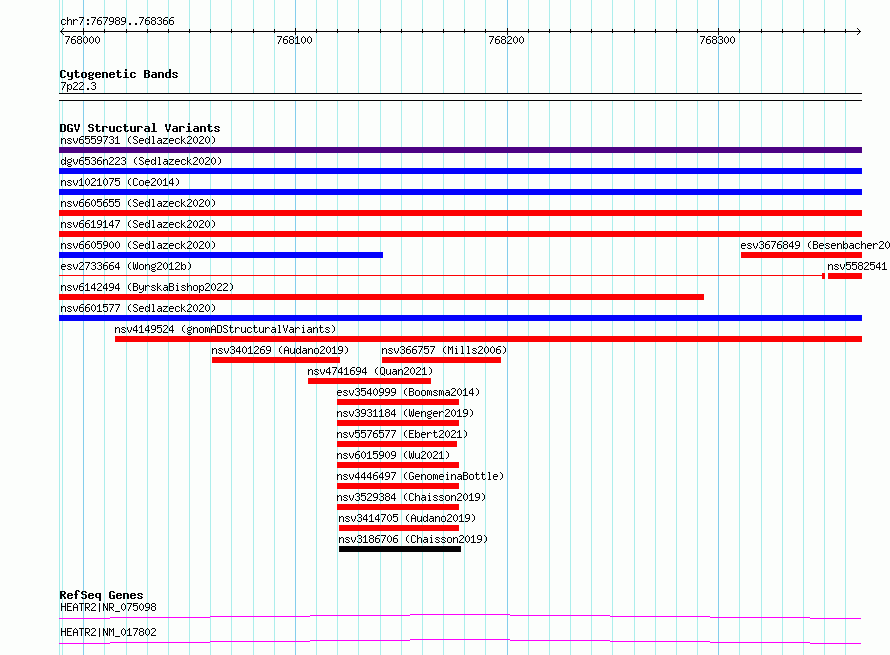This screenshot has height=655, width=890.
Task: Open esv2733664 (Wong2012b) label
Action: point(126,266)
